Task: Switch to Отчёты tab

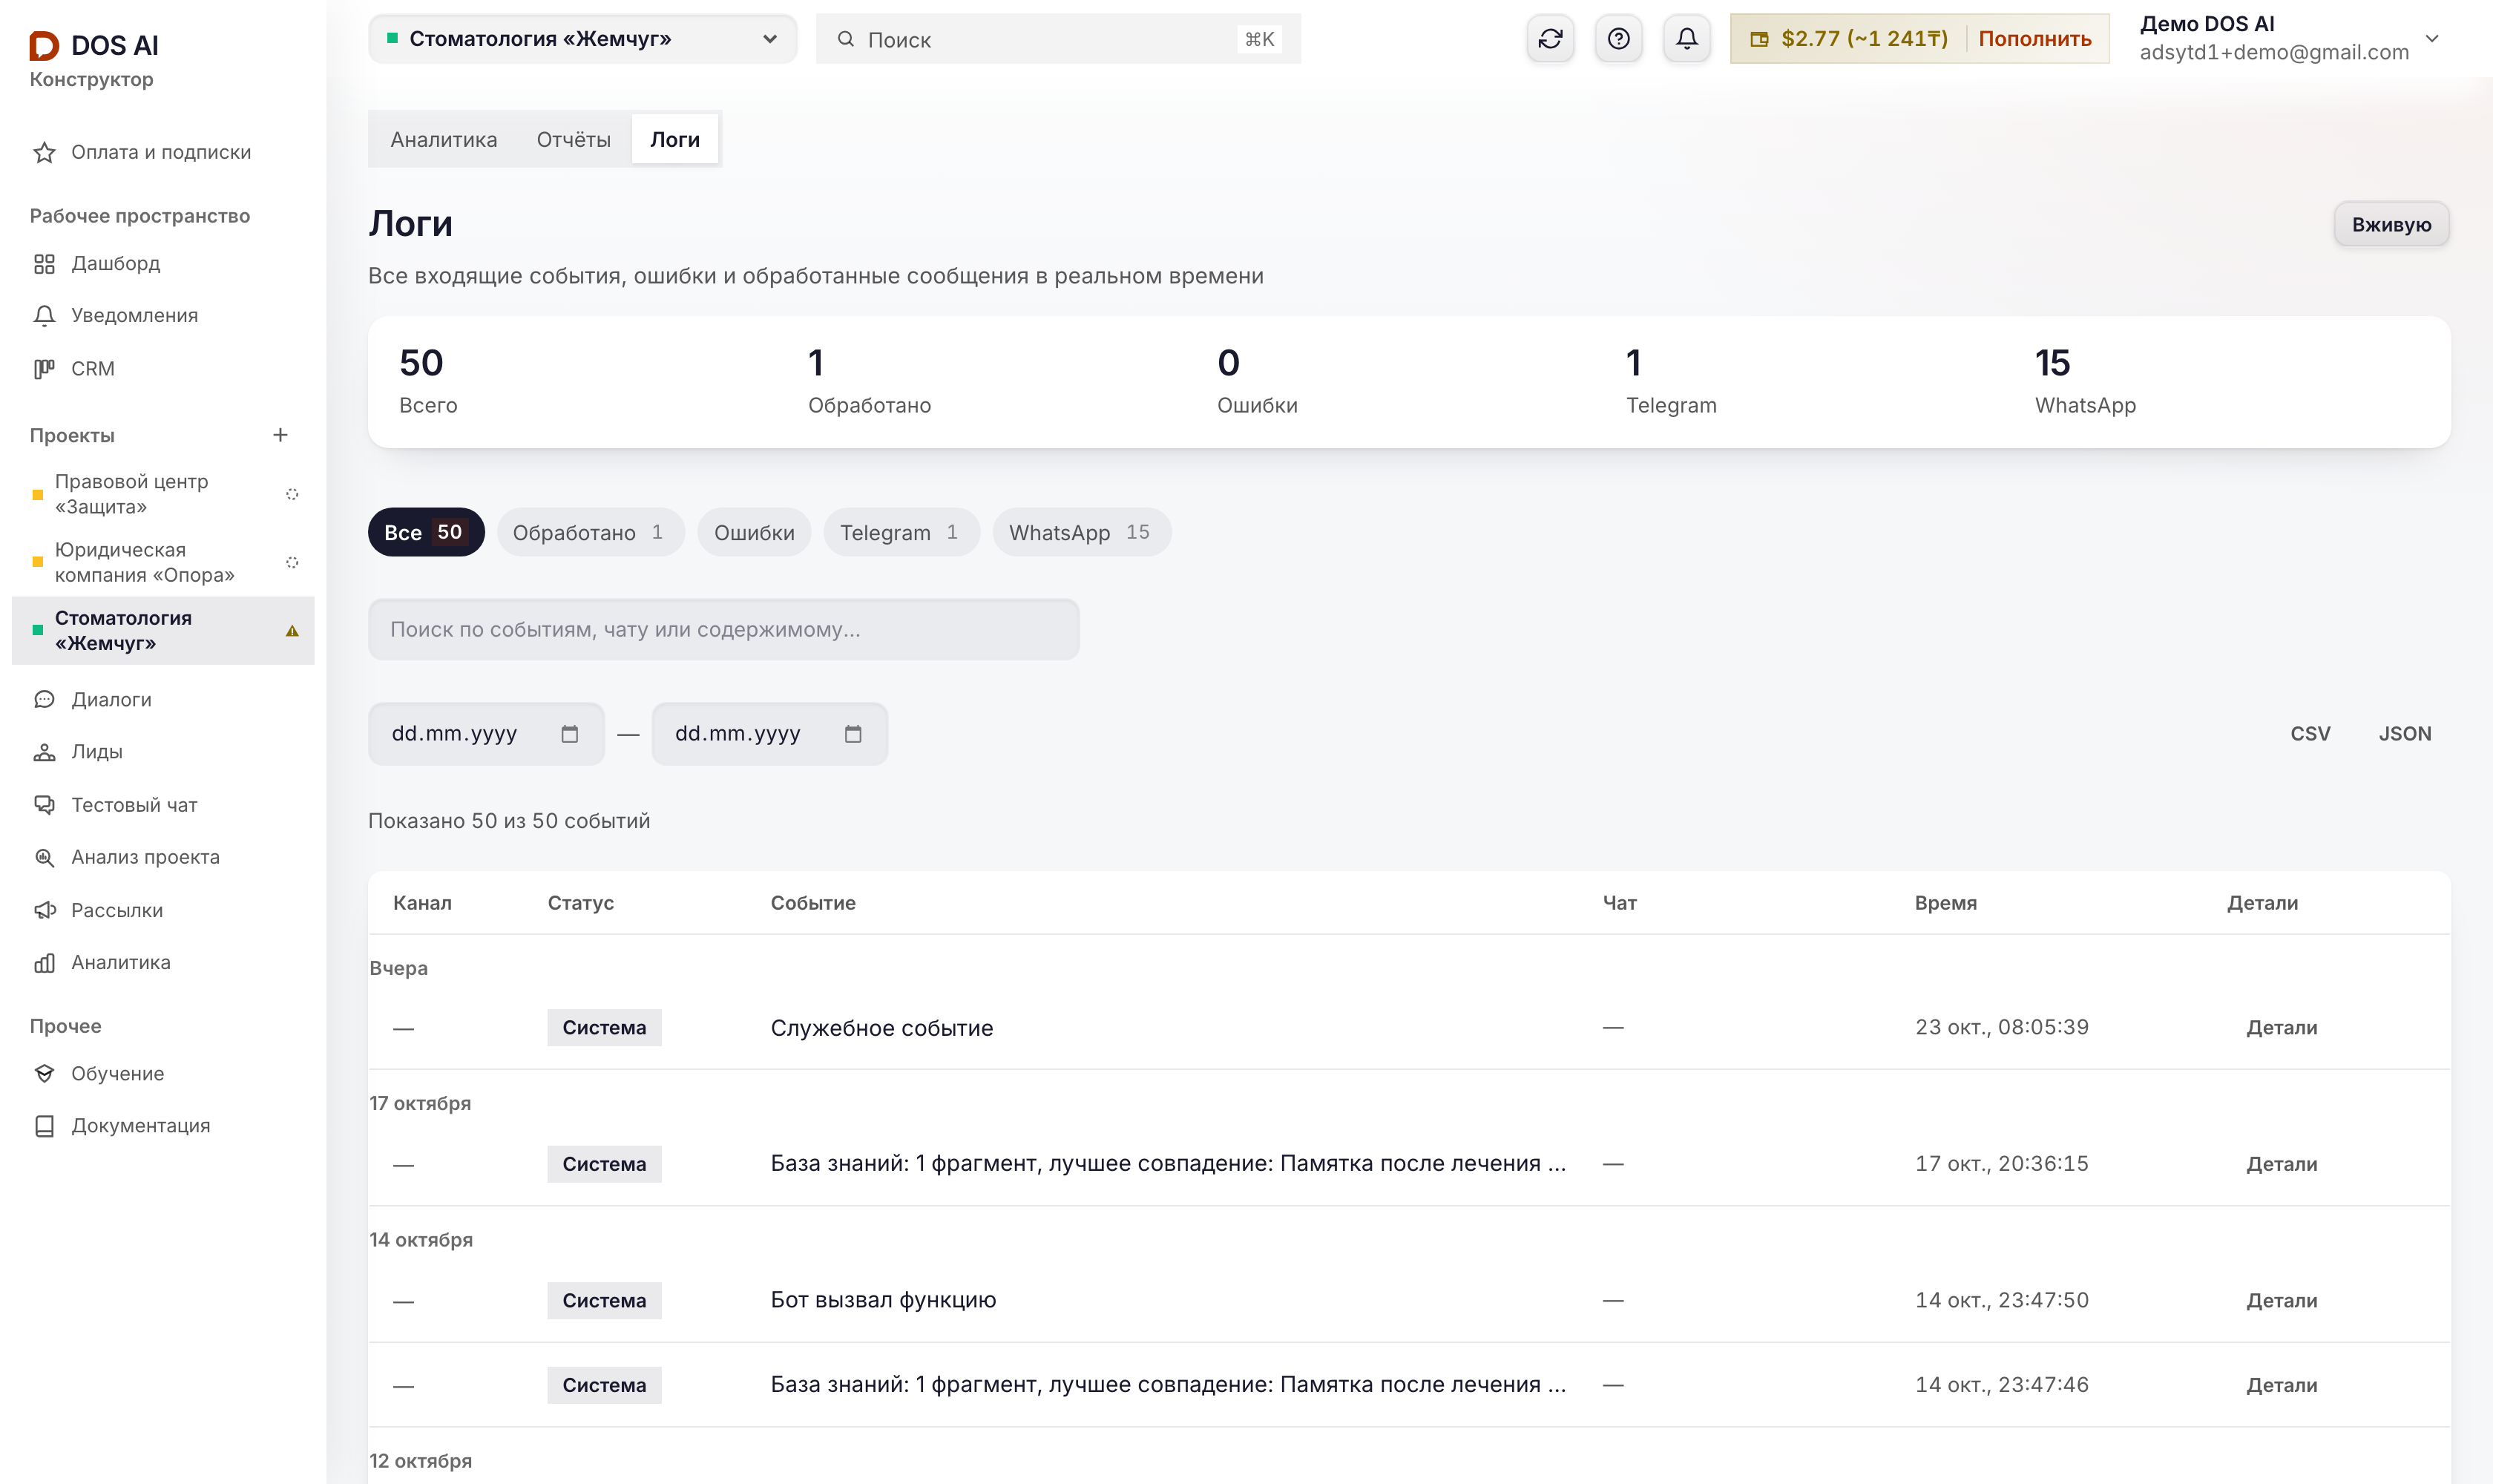Action: (573, 140)
